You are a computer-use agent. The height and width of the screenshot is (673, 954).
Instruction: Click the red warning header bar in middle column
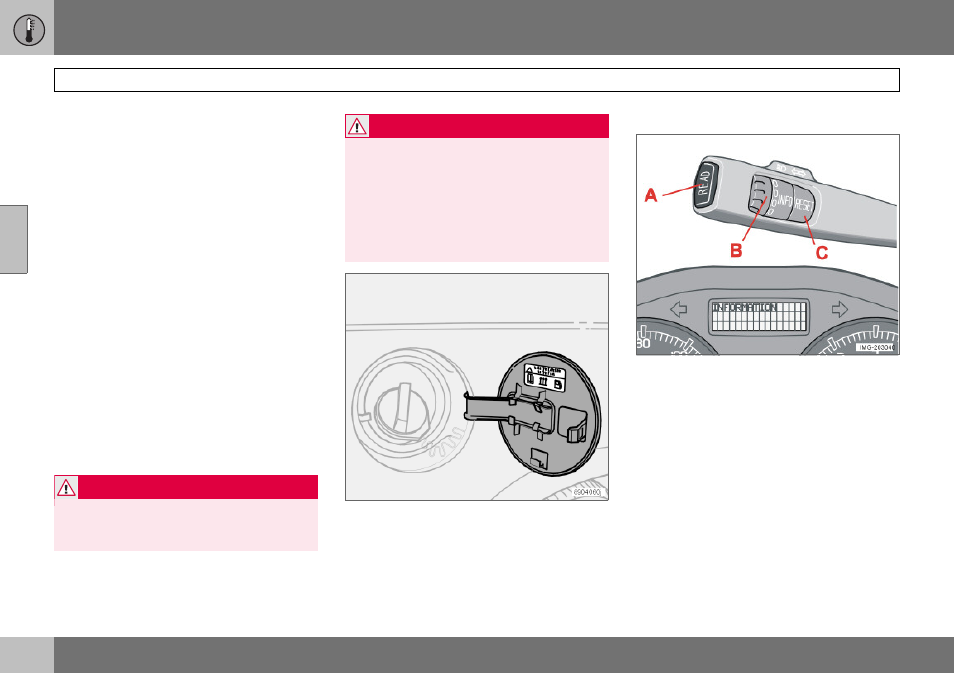tap(477, 126)
